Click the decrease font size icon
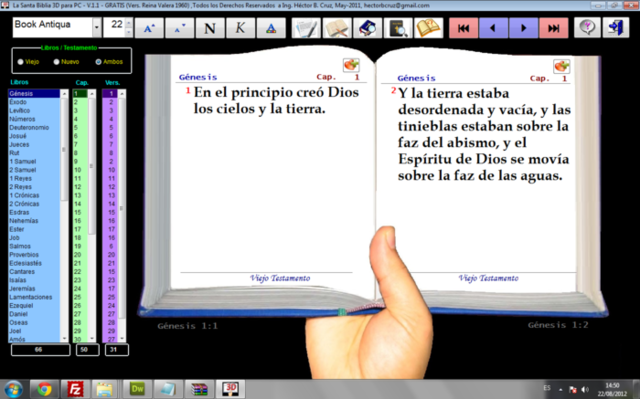This screenshot has height=399, width=640. click(180, 28)
